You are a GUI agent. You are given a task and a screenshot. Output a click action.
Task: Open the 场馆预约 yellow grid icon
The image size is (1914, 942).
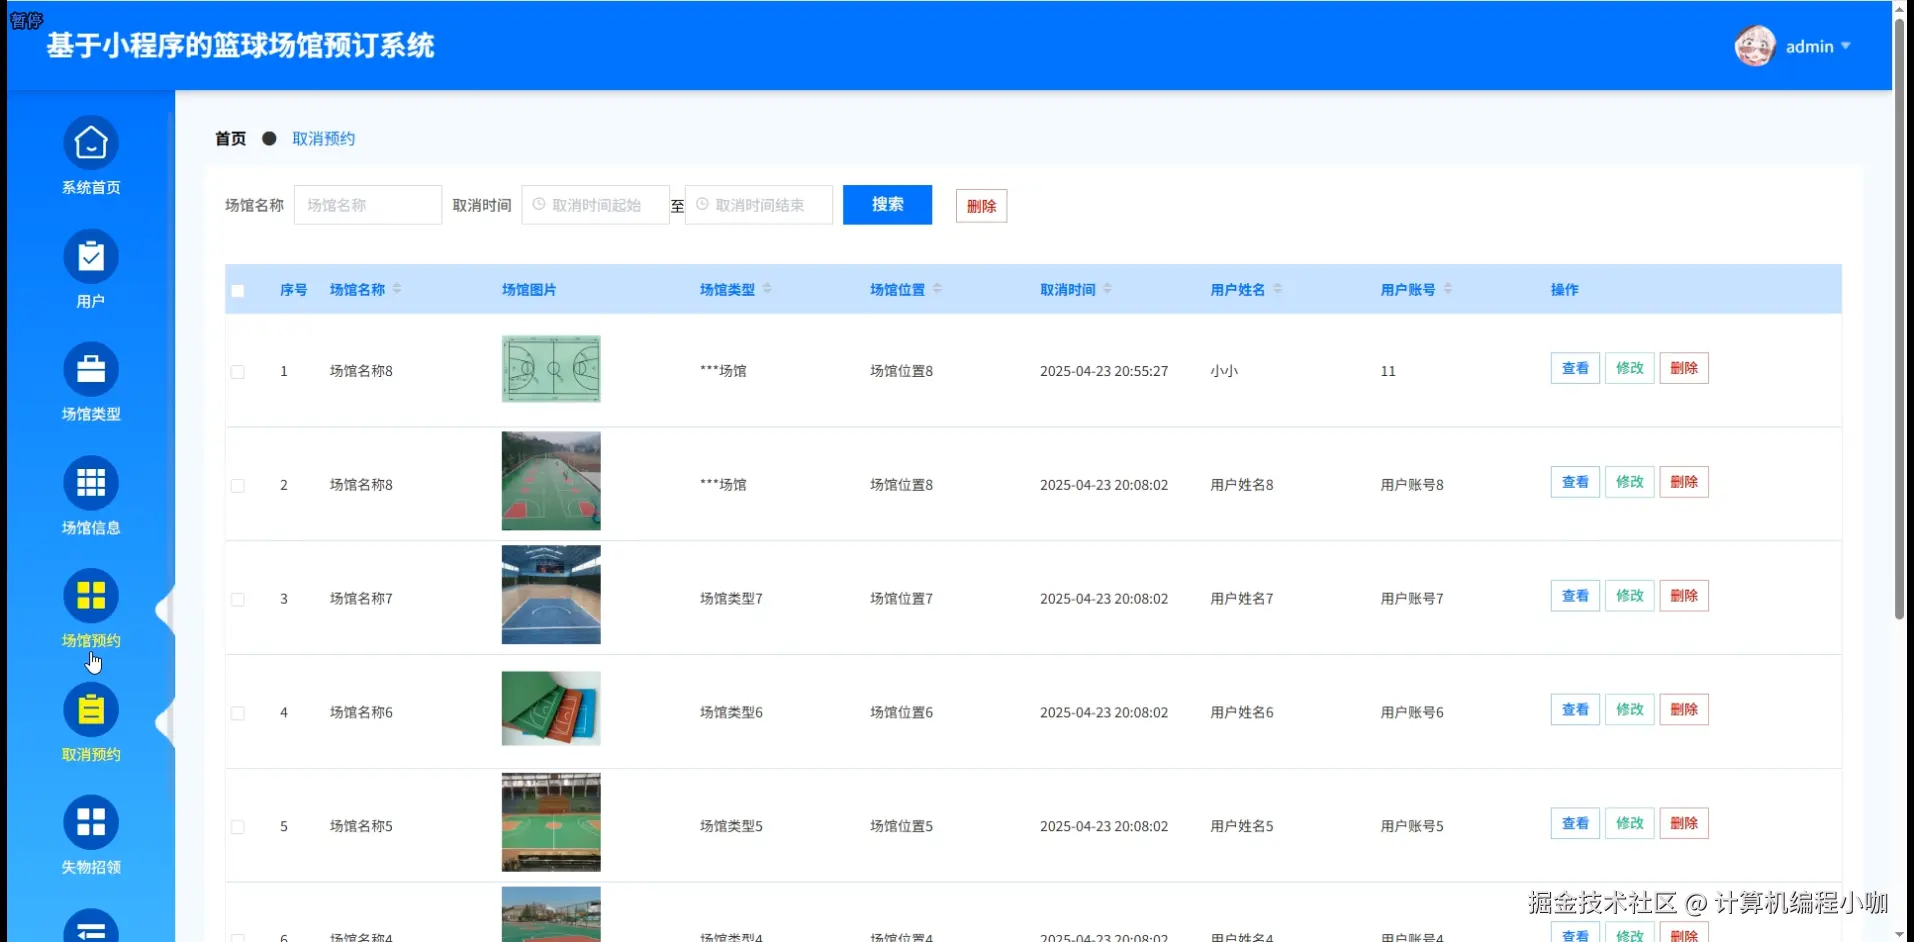pyautogui.click(x=91, y=596)
